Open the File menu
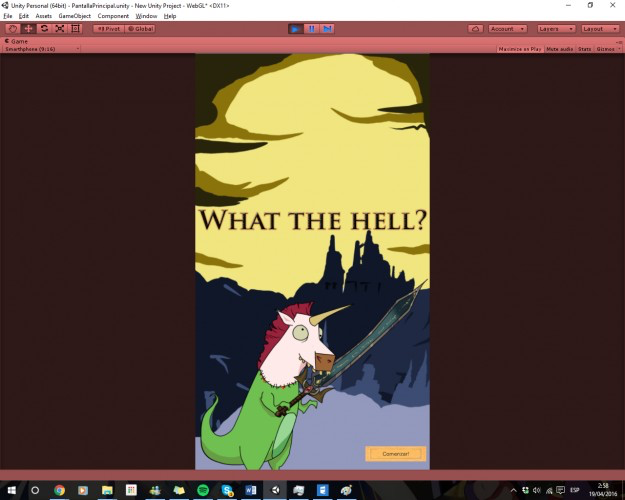 coord(8,16)
